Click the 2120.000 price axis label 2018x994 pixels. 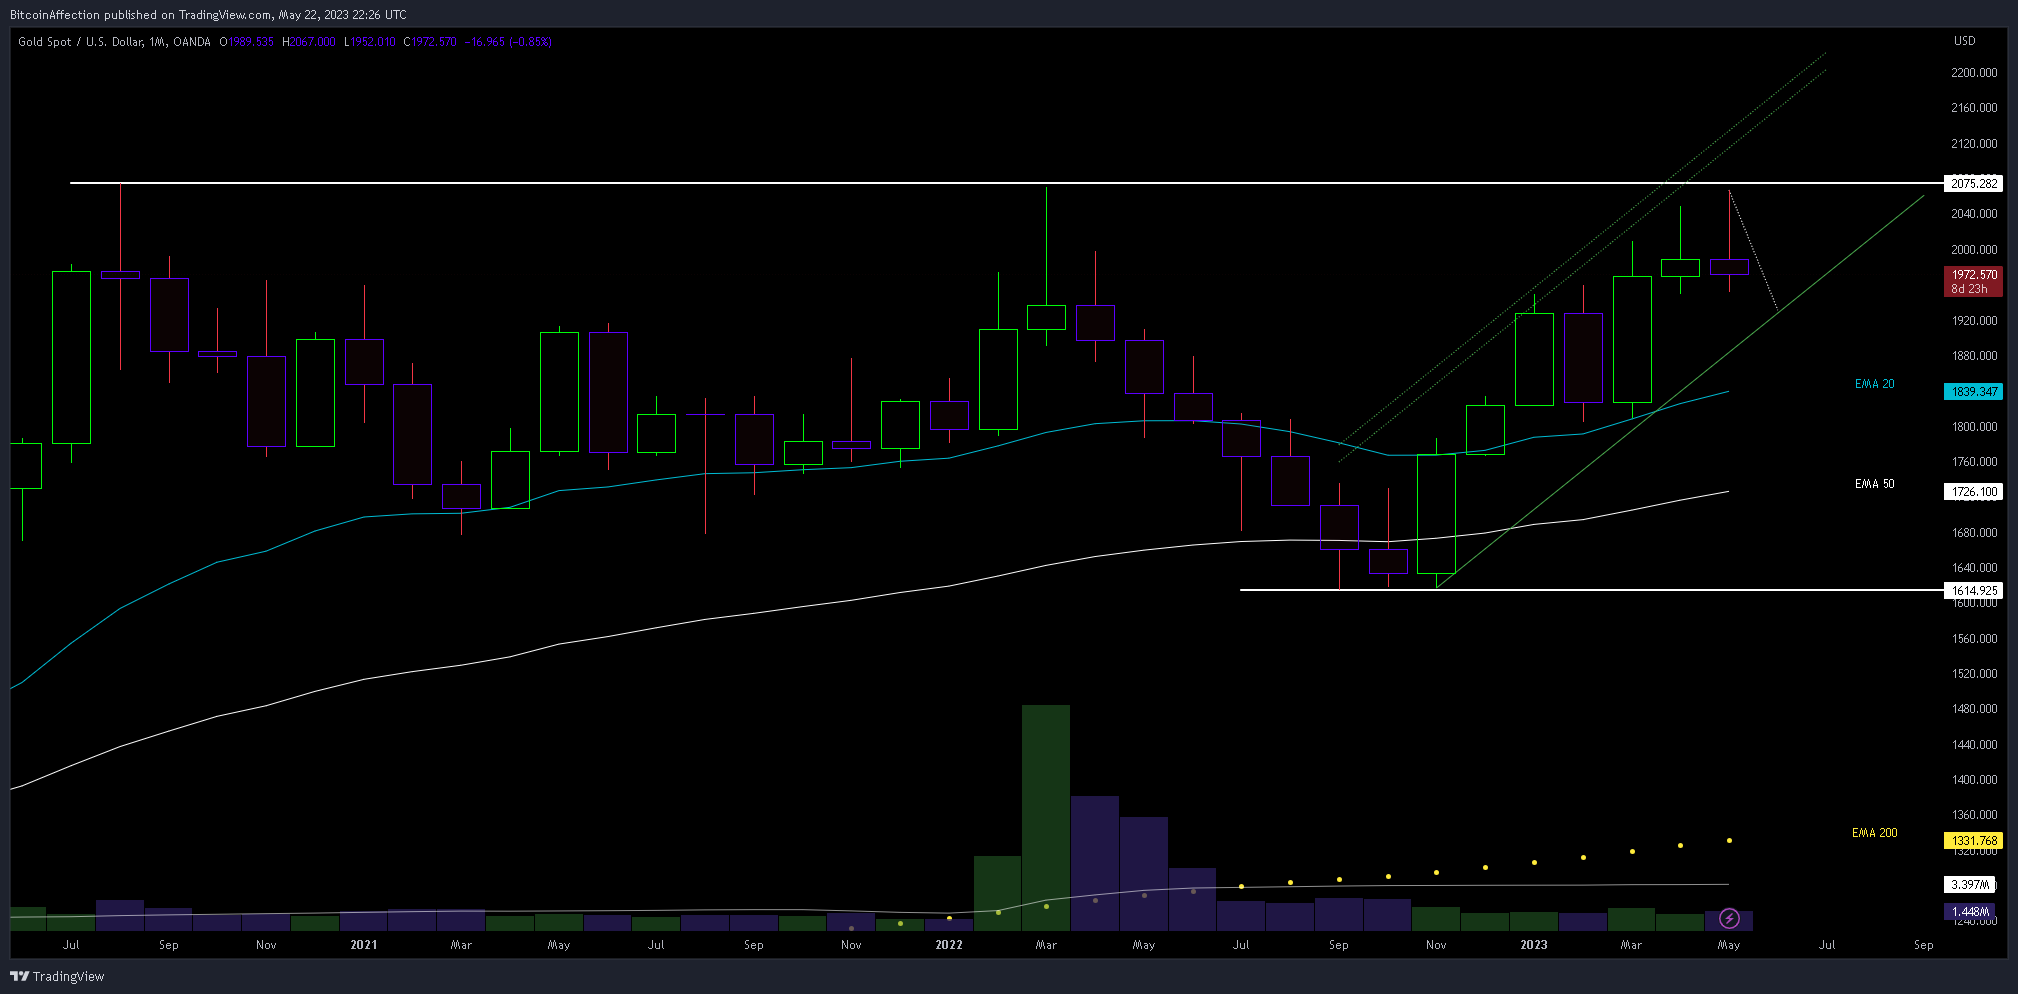coord(1974,144)
